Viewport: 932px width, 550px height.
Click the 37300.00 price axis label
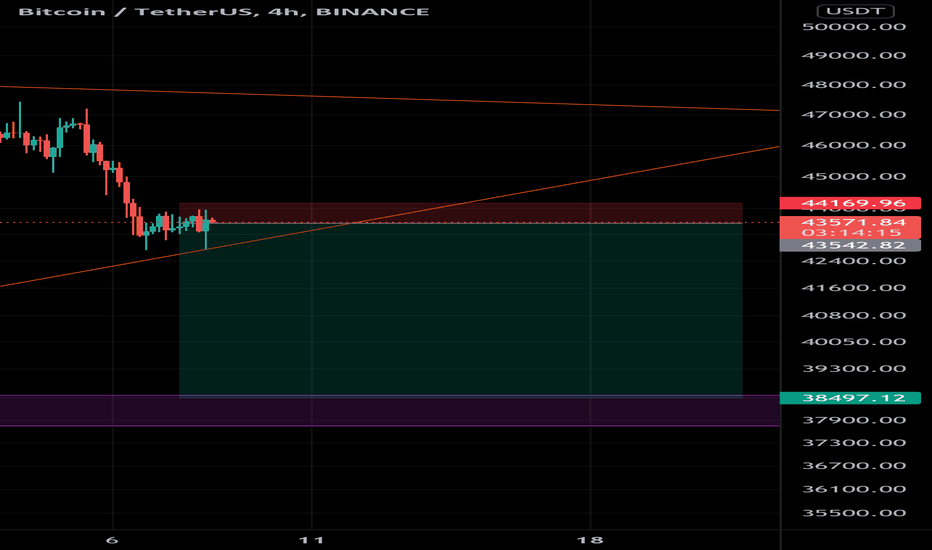point(854,443)
